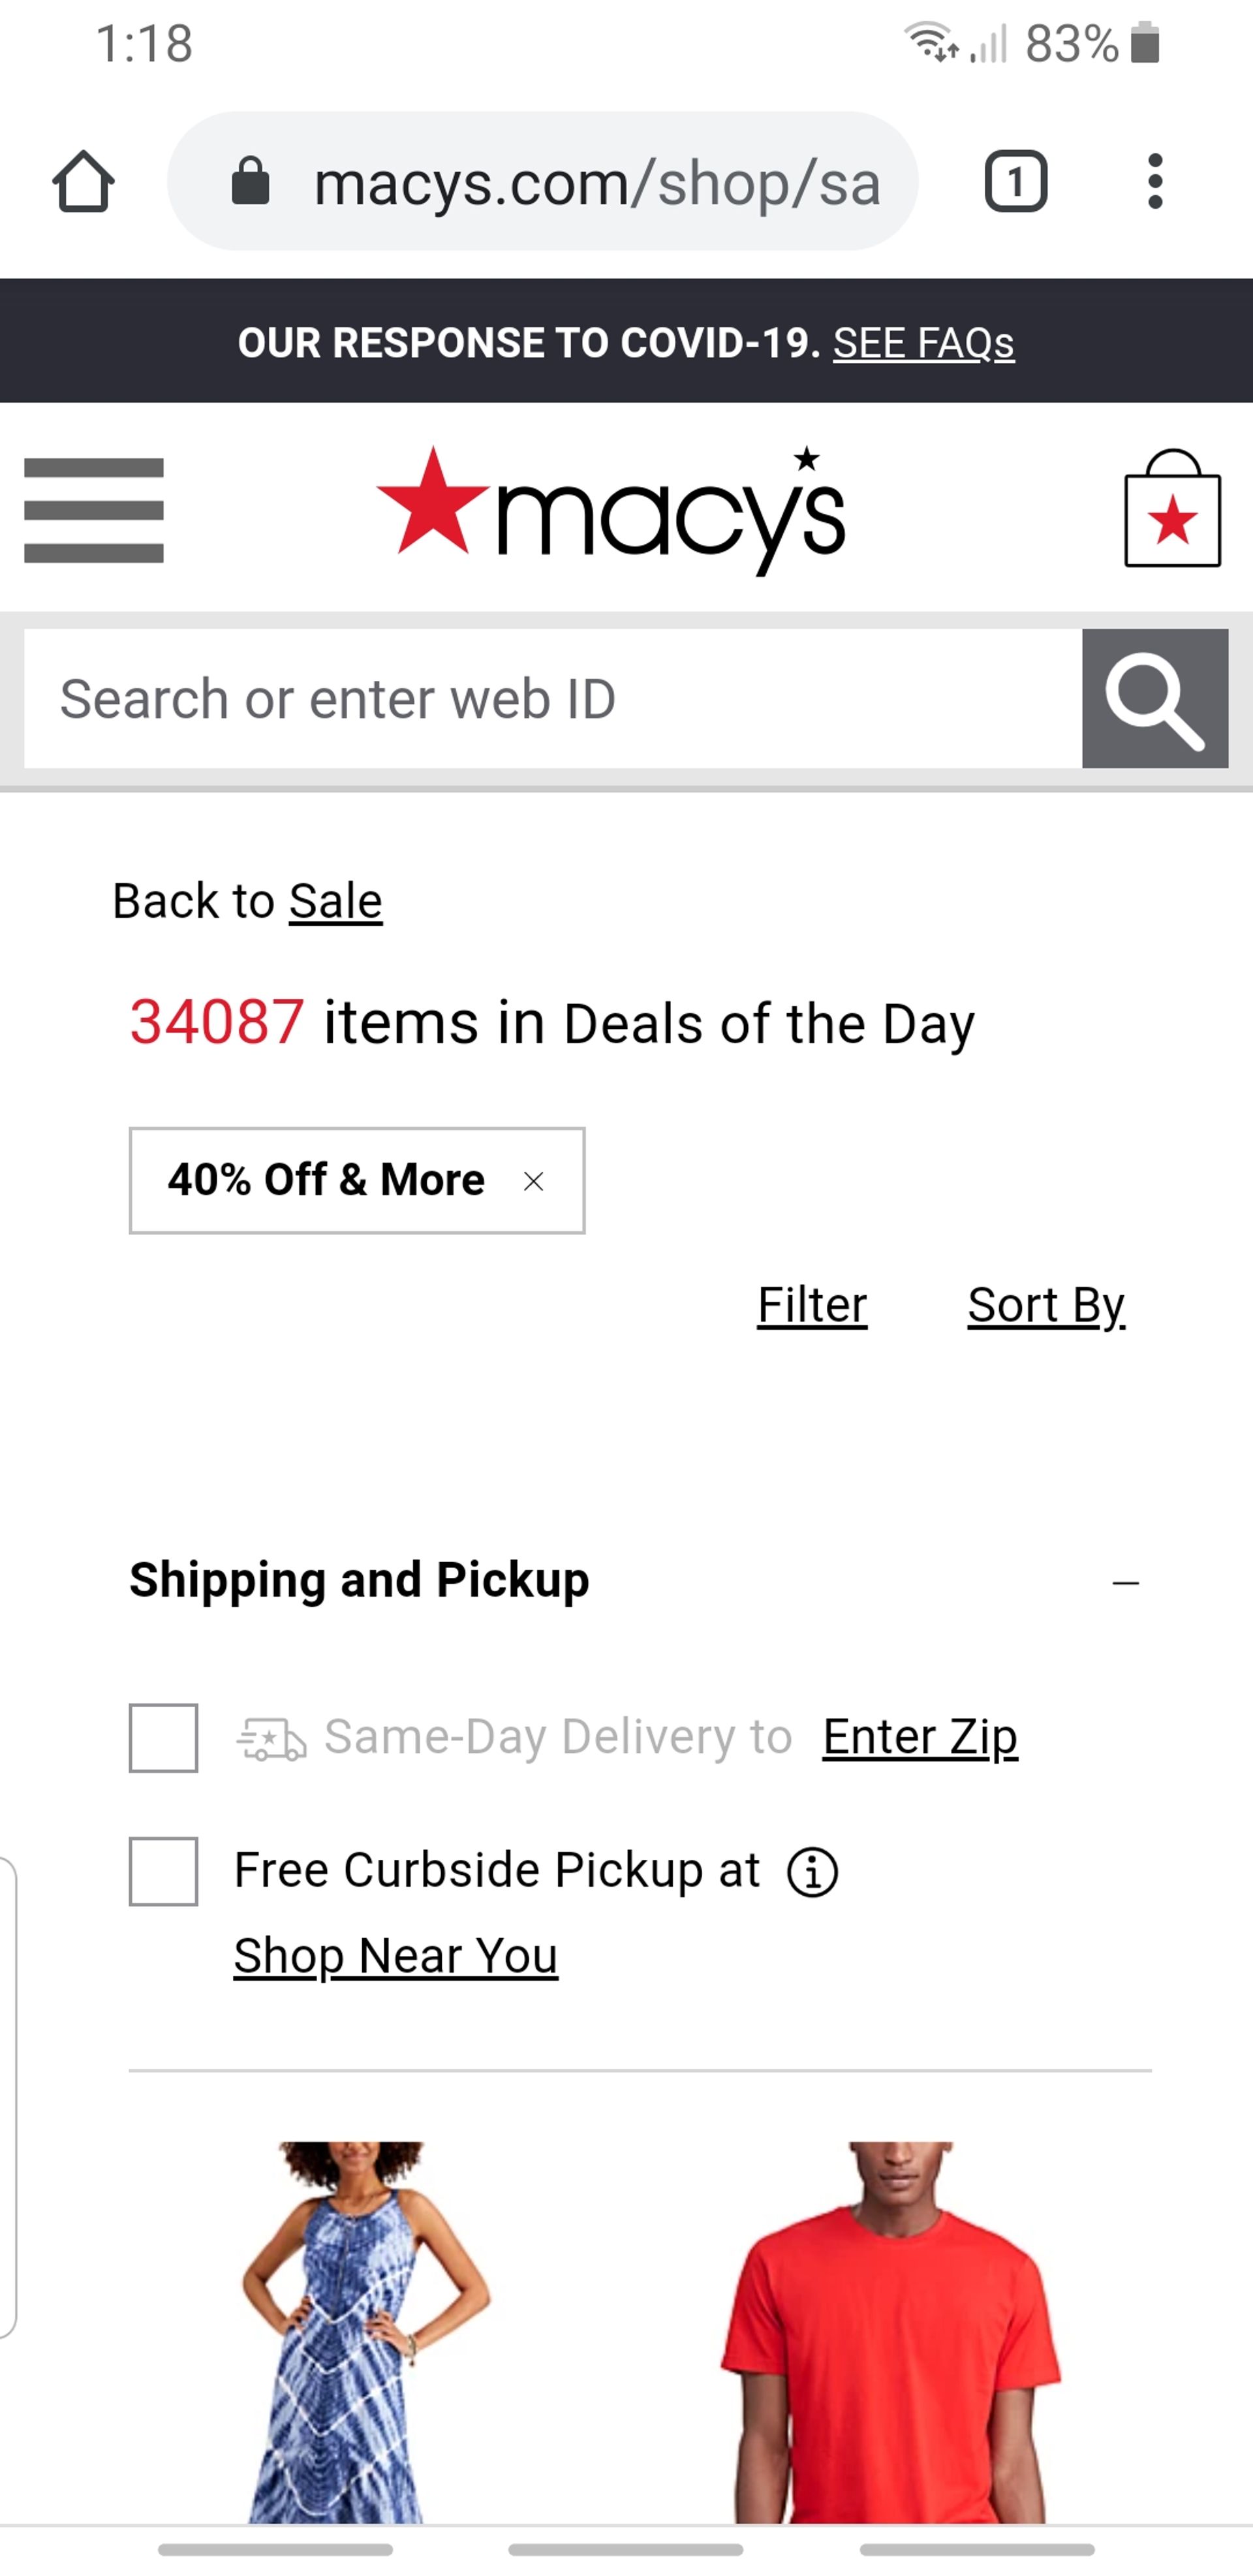Open the hamburger navigation menu

click(x=94, y=510)
